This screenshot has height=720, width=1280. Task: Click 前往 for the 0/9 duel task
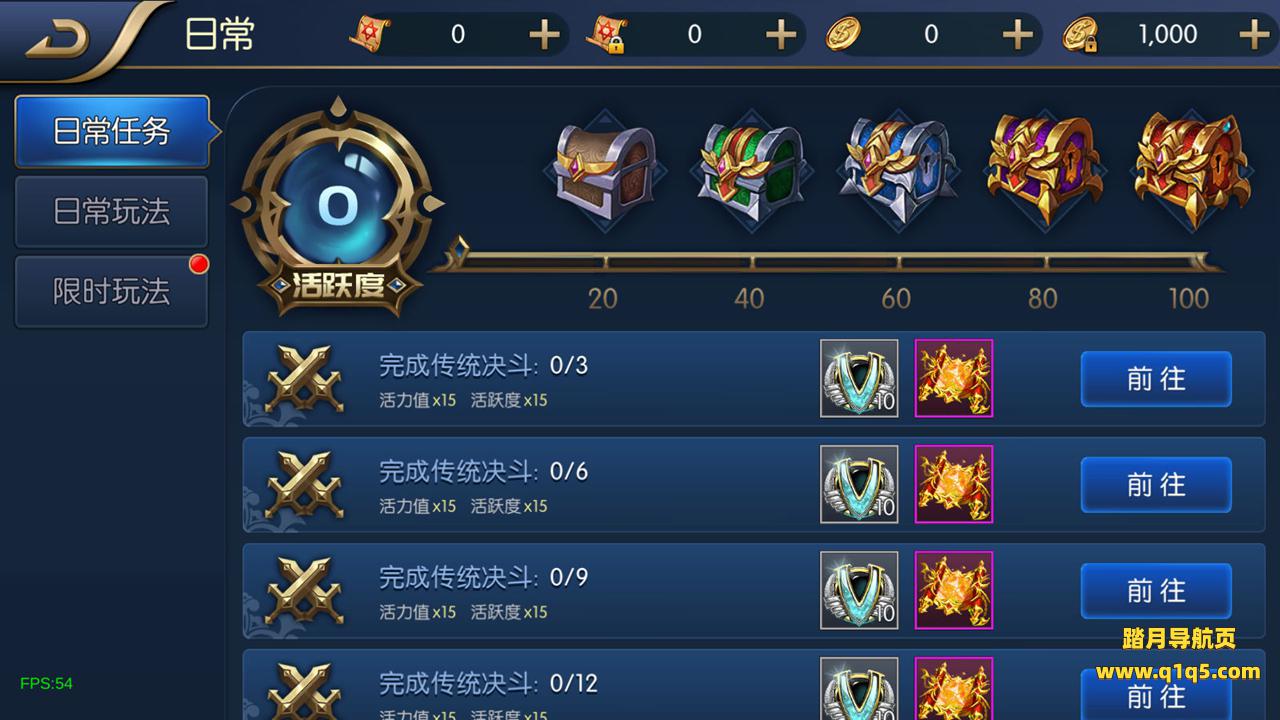(1156, 591)
